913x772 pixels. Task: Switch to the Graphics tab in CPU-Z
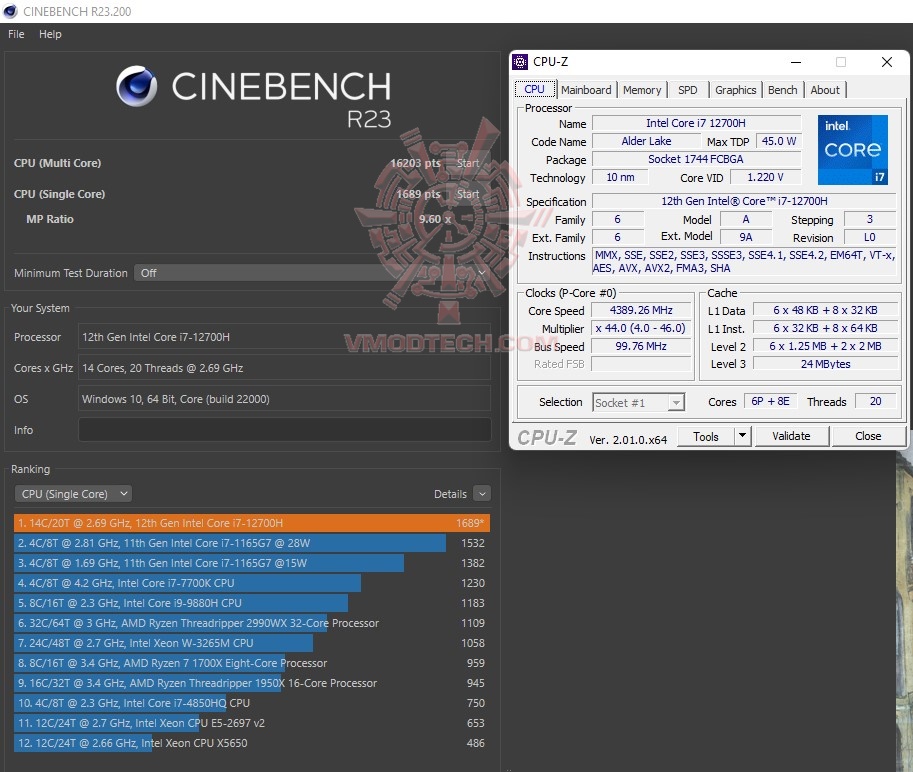click(735, 90)
